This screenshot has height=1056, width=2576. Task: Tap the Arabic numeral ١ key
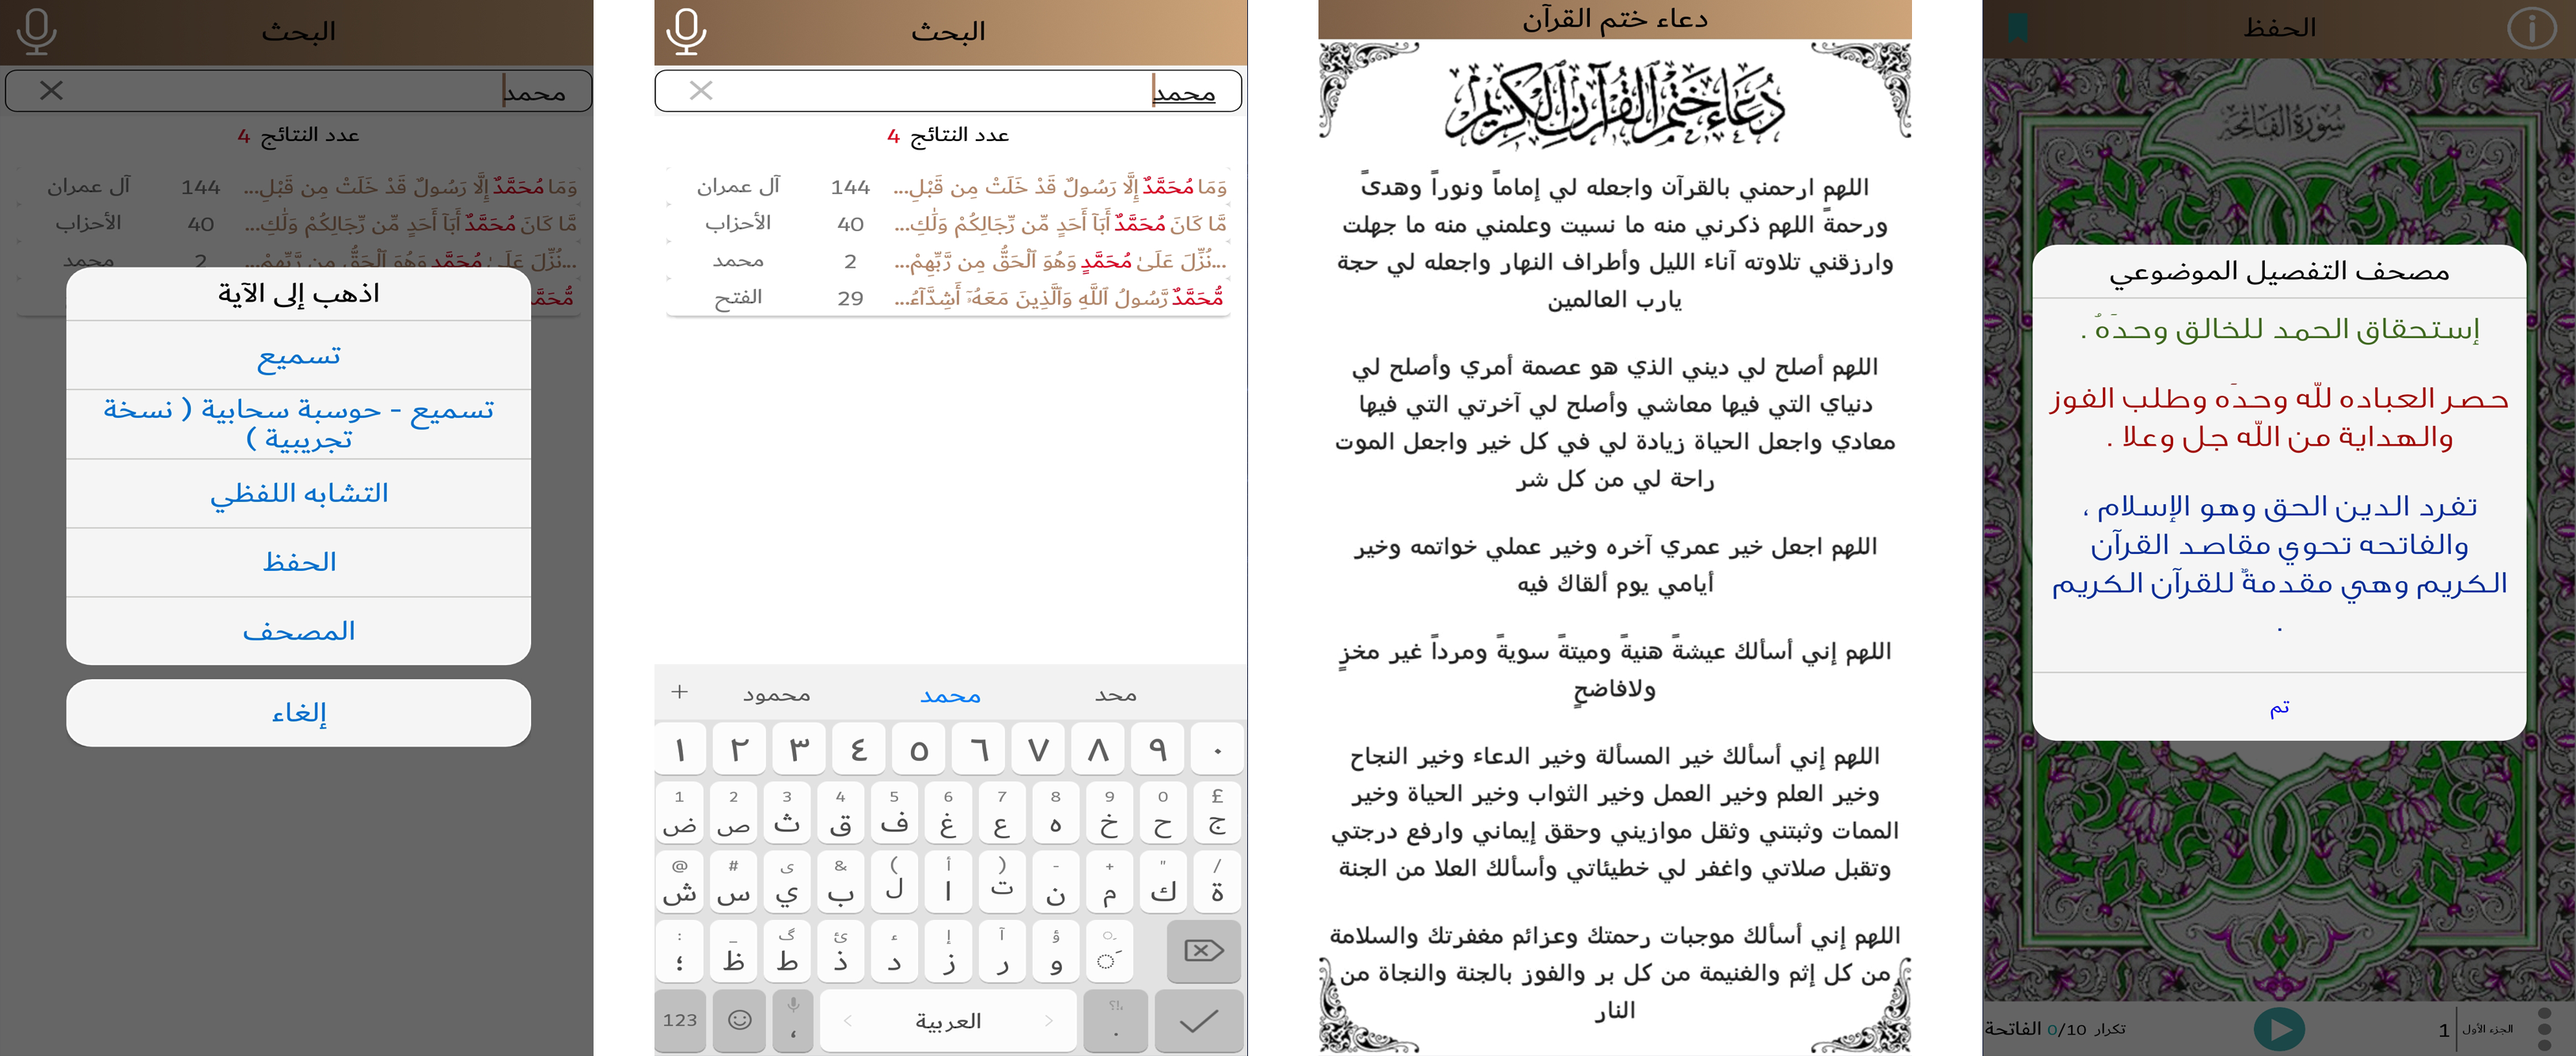(x=681, y=749)
